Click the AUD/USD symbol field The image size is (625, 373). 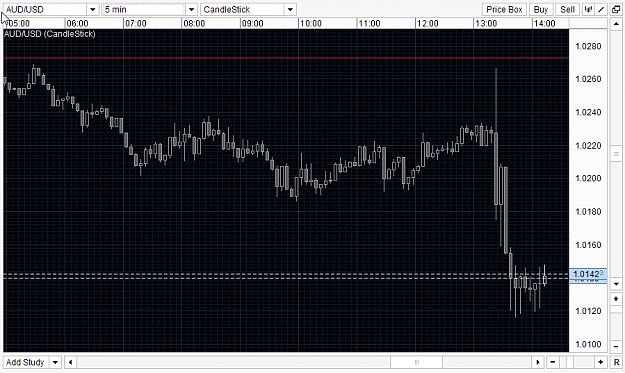pyautogui.click(x=45, y=9)
